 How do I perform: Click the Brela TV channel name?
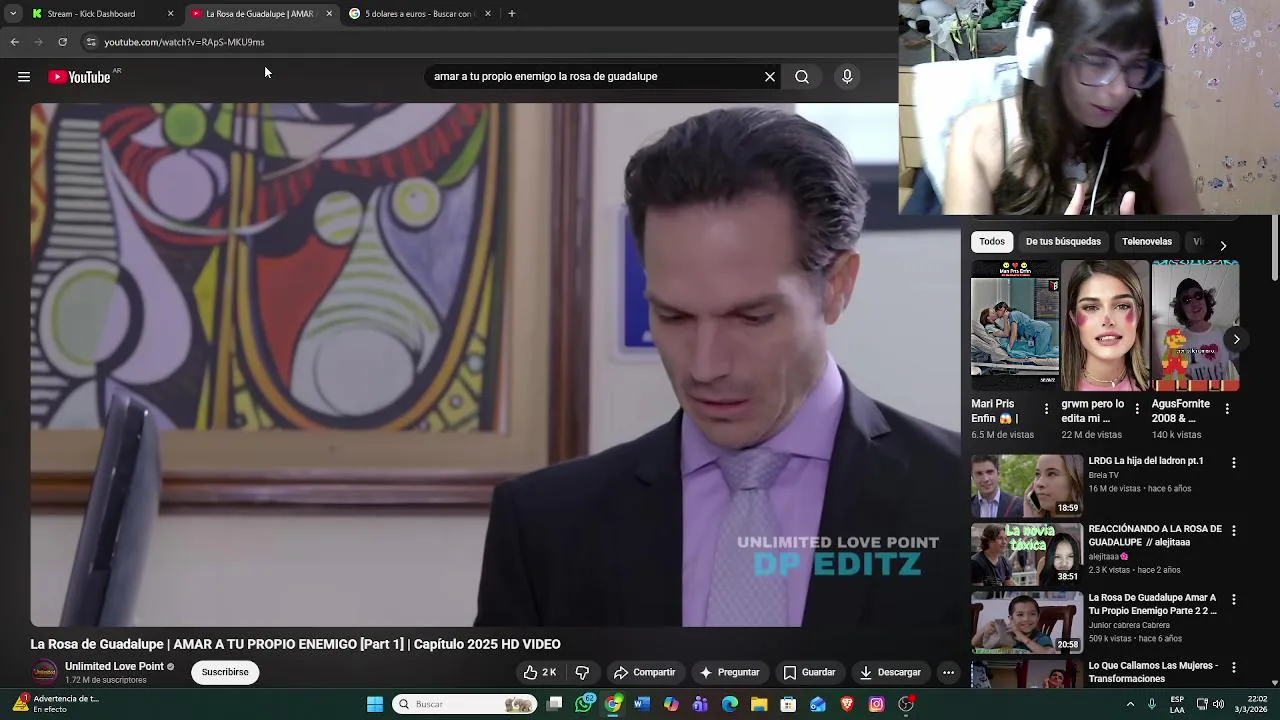pyautogui.click(x=1104, y=475)
